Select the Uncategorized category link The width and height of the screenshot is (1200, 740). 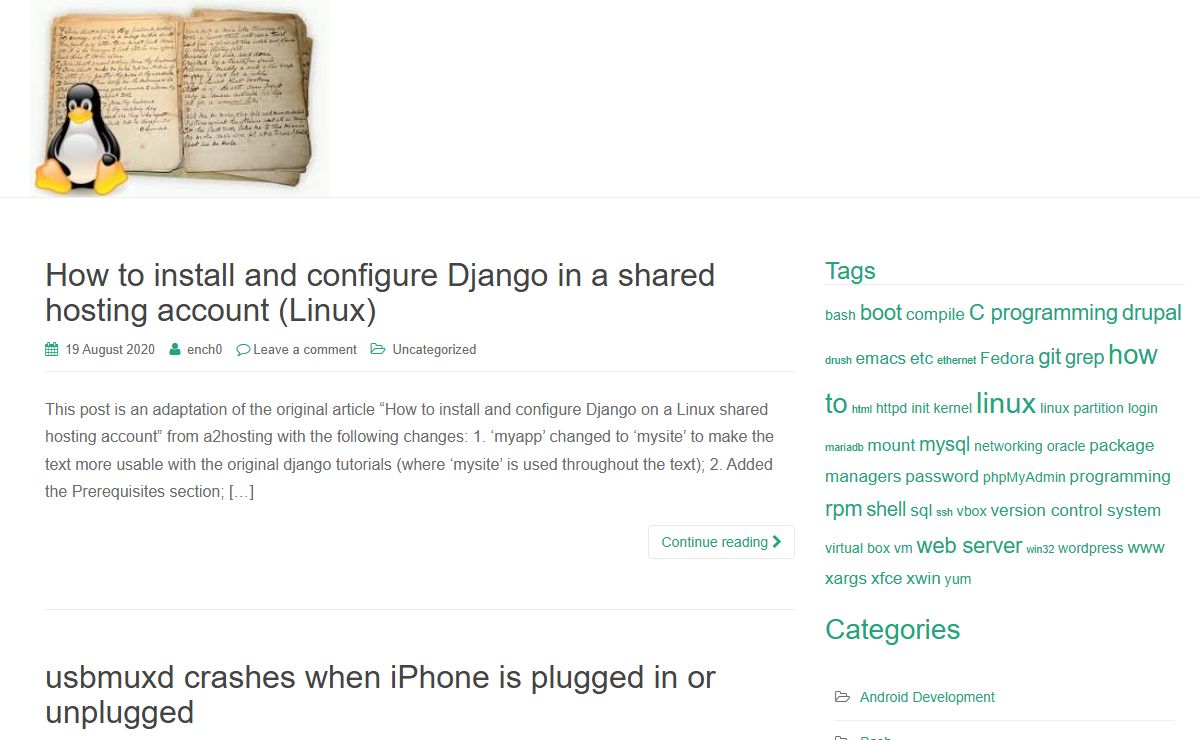tap(434, 350)
